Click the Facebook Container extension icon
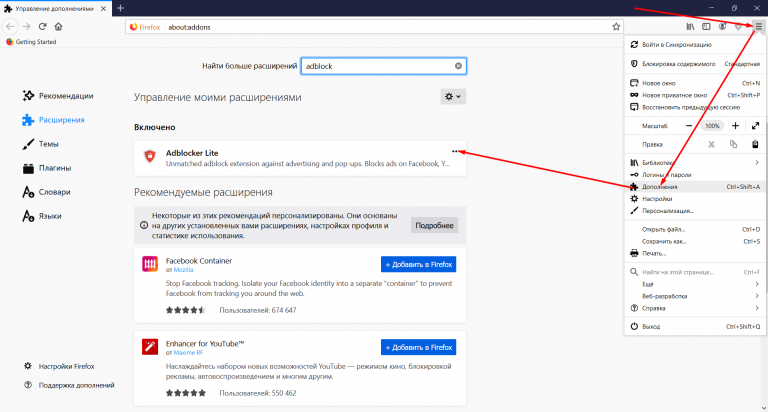Viewport: 768px width, 412px height. 150,264
